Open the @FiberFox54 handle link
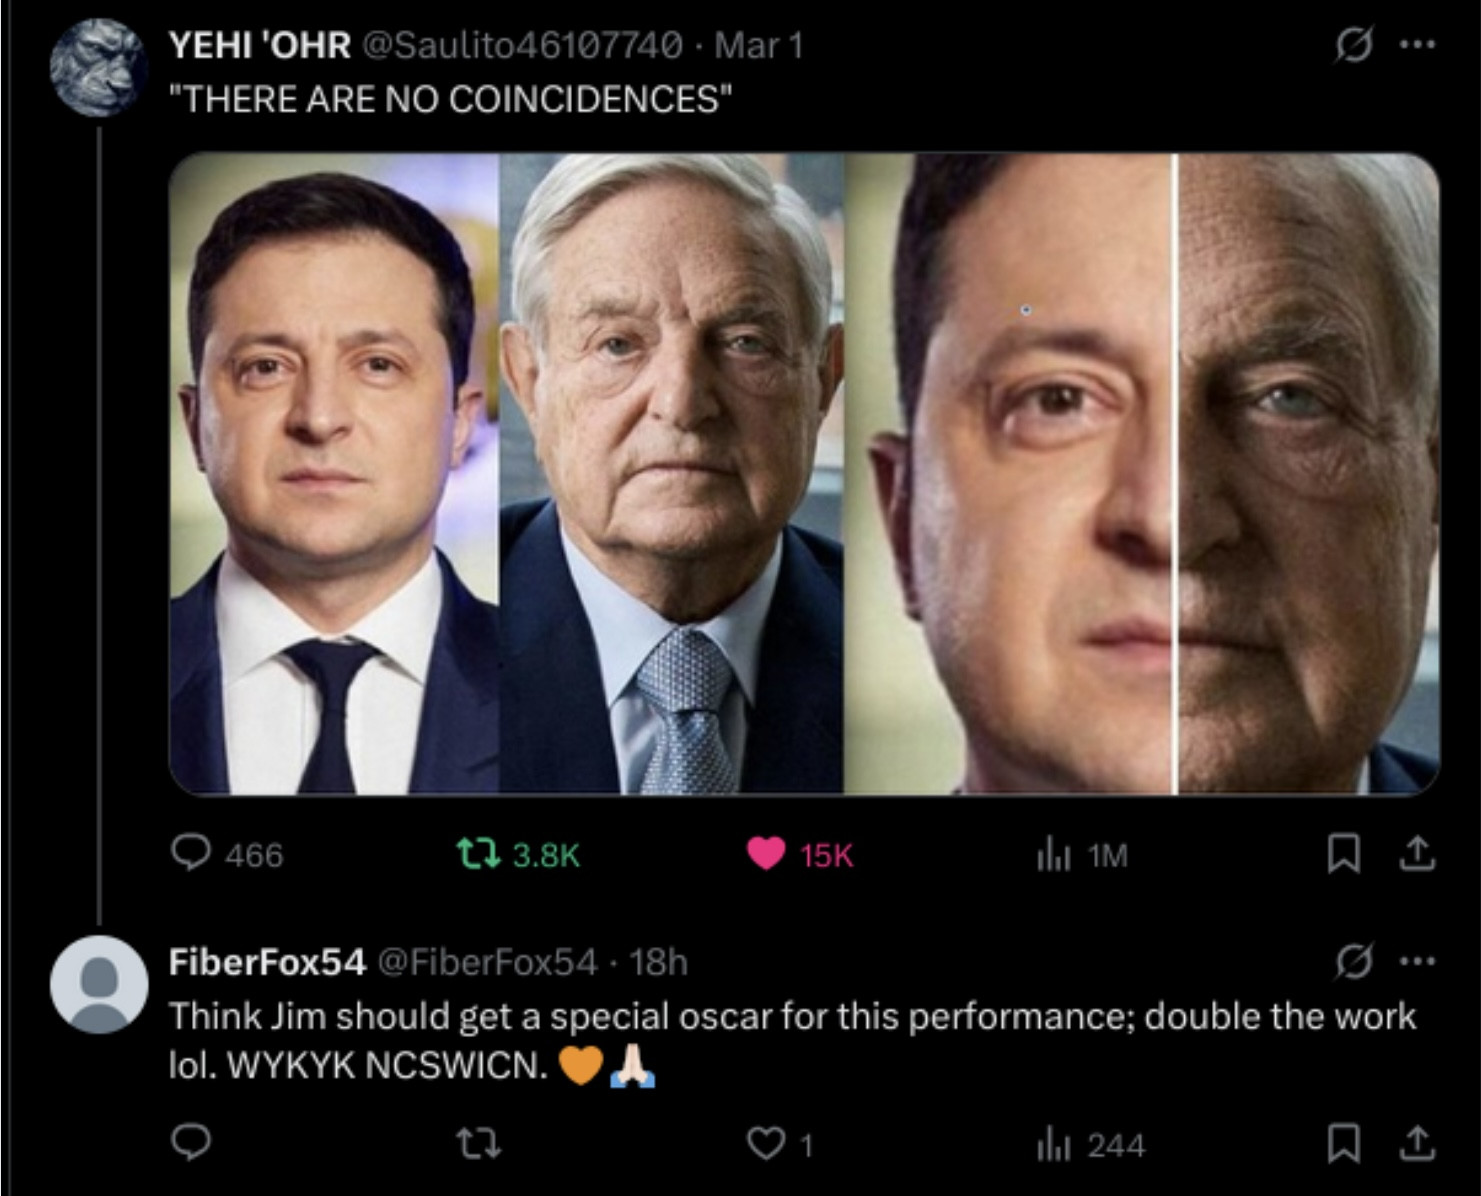The image size is (1481, 1196). coord(488,962)
